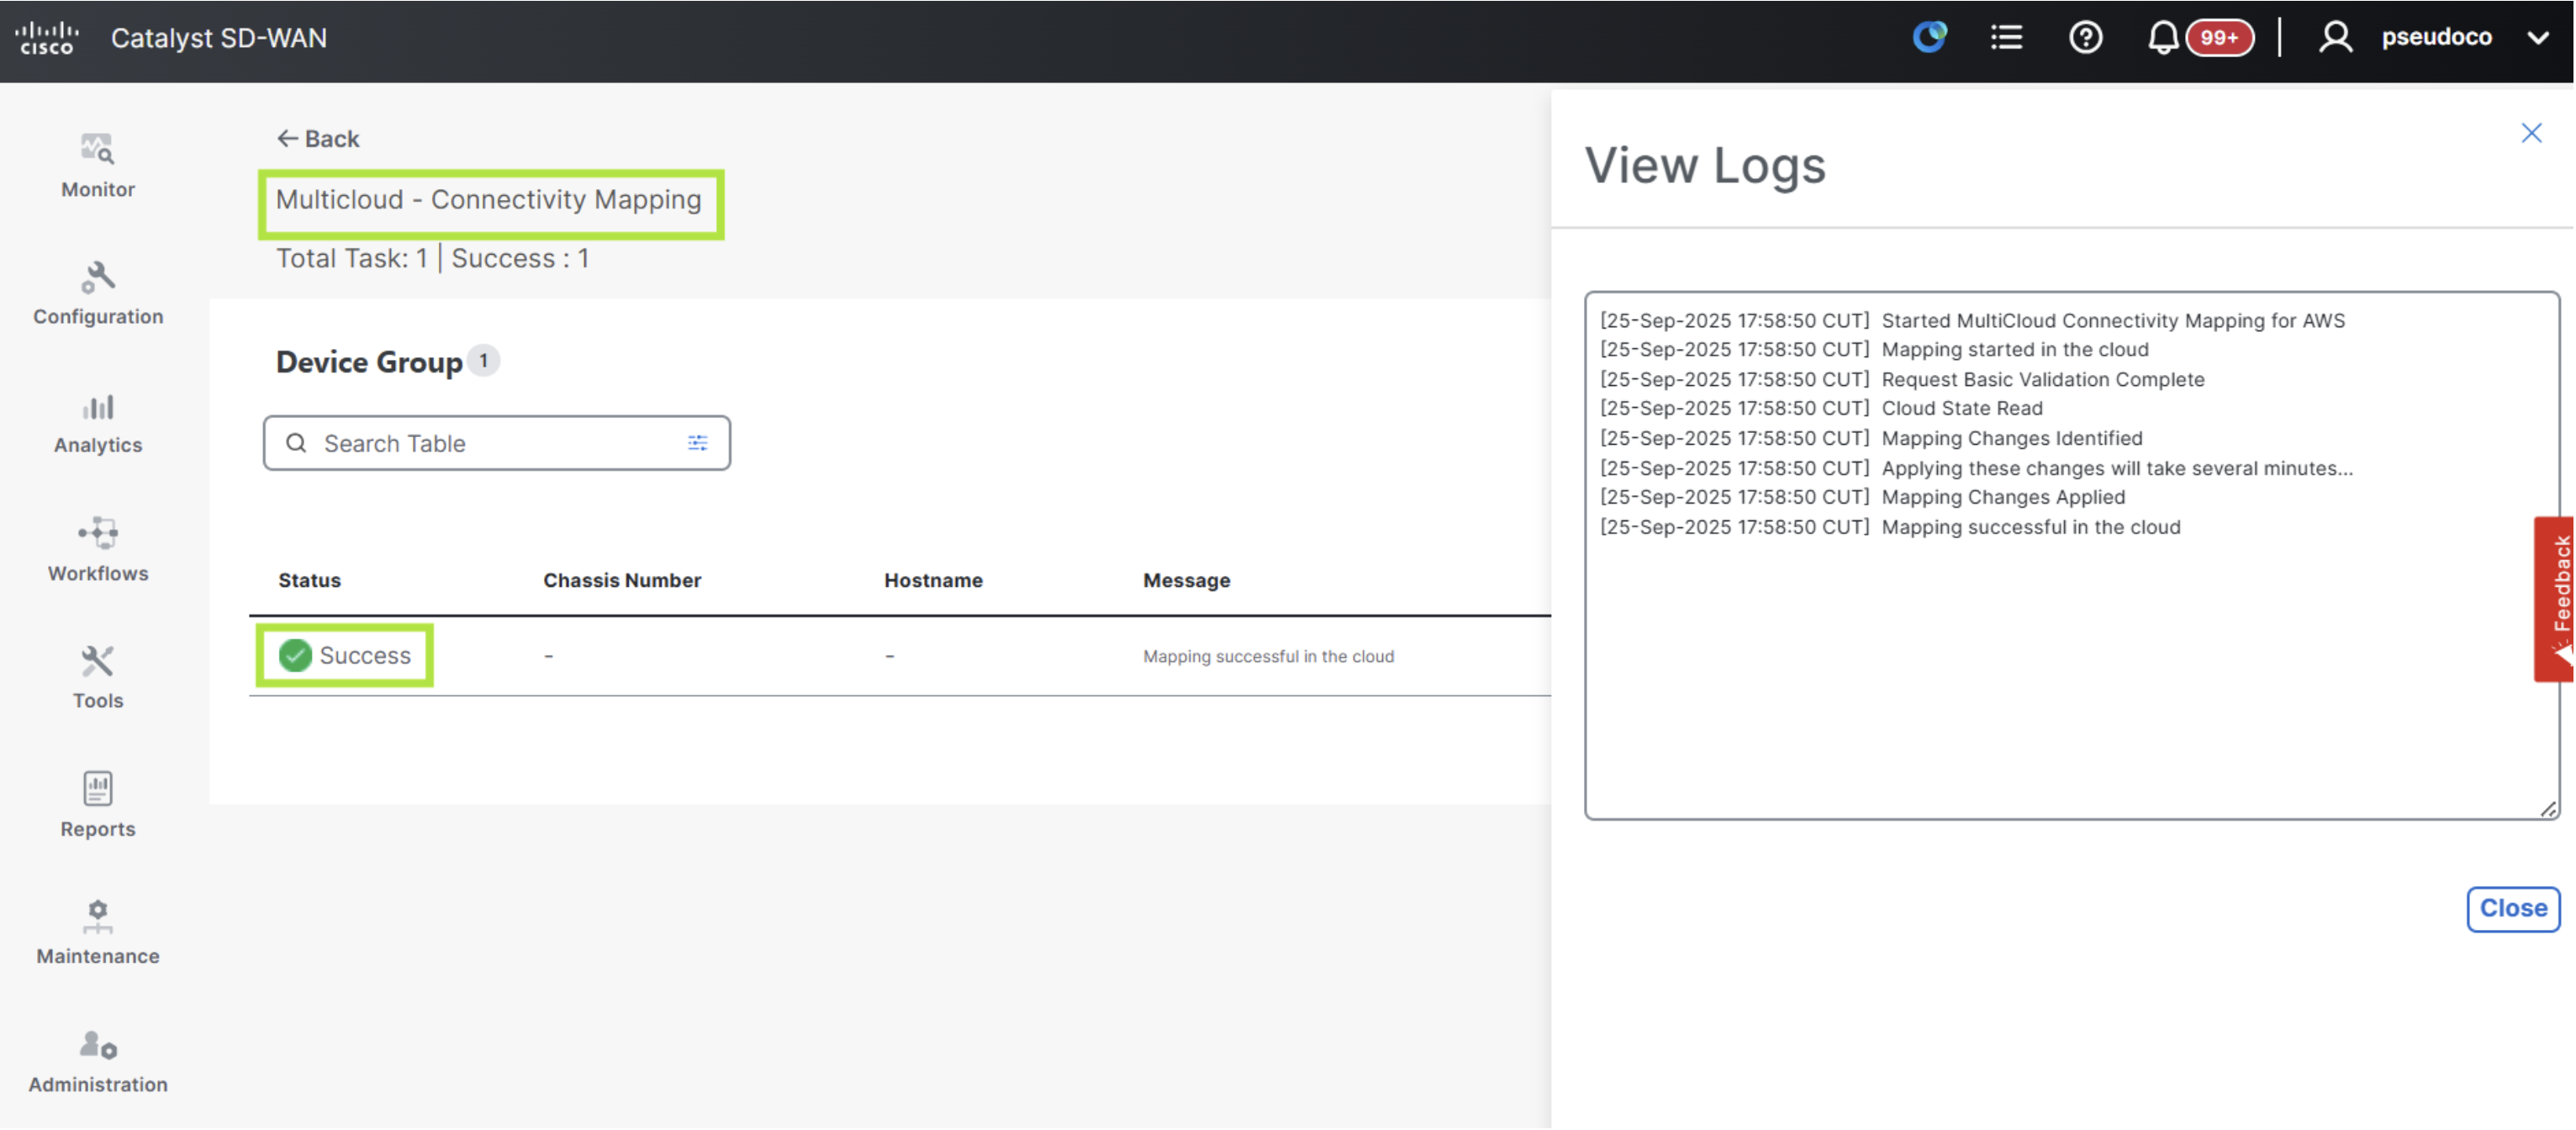Click the last log line 'Mapping successful in the cloud'
This screenshot has width=2576, height=1130.
[x=2030, y=527]
